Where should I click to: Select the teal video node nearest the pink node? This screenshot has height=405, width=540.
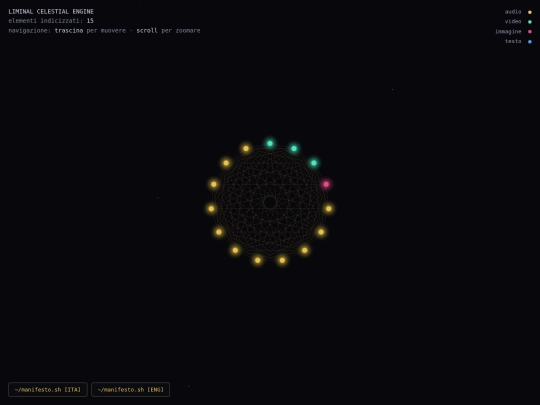point(314,163)
